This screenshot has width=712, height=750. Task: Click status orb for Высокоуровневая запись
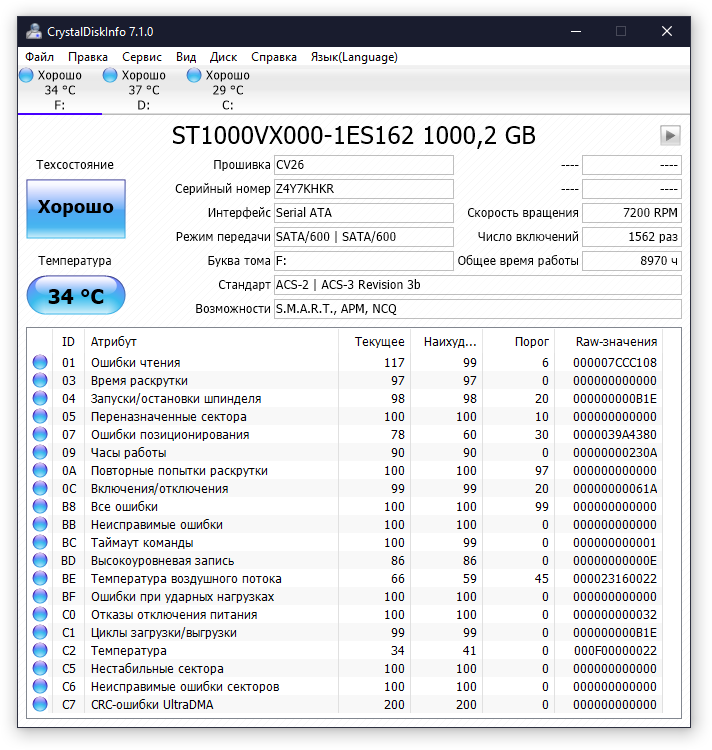tap(40, 560)
